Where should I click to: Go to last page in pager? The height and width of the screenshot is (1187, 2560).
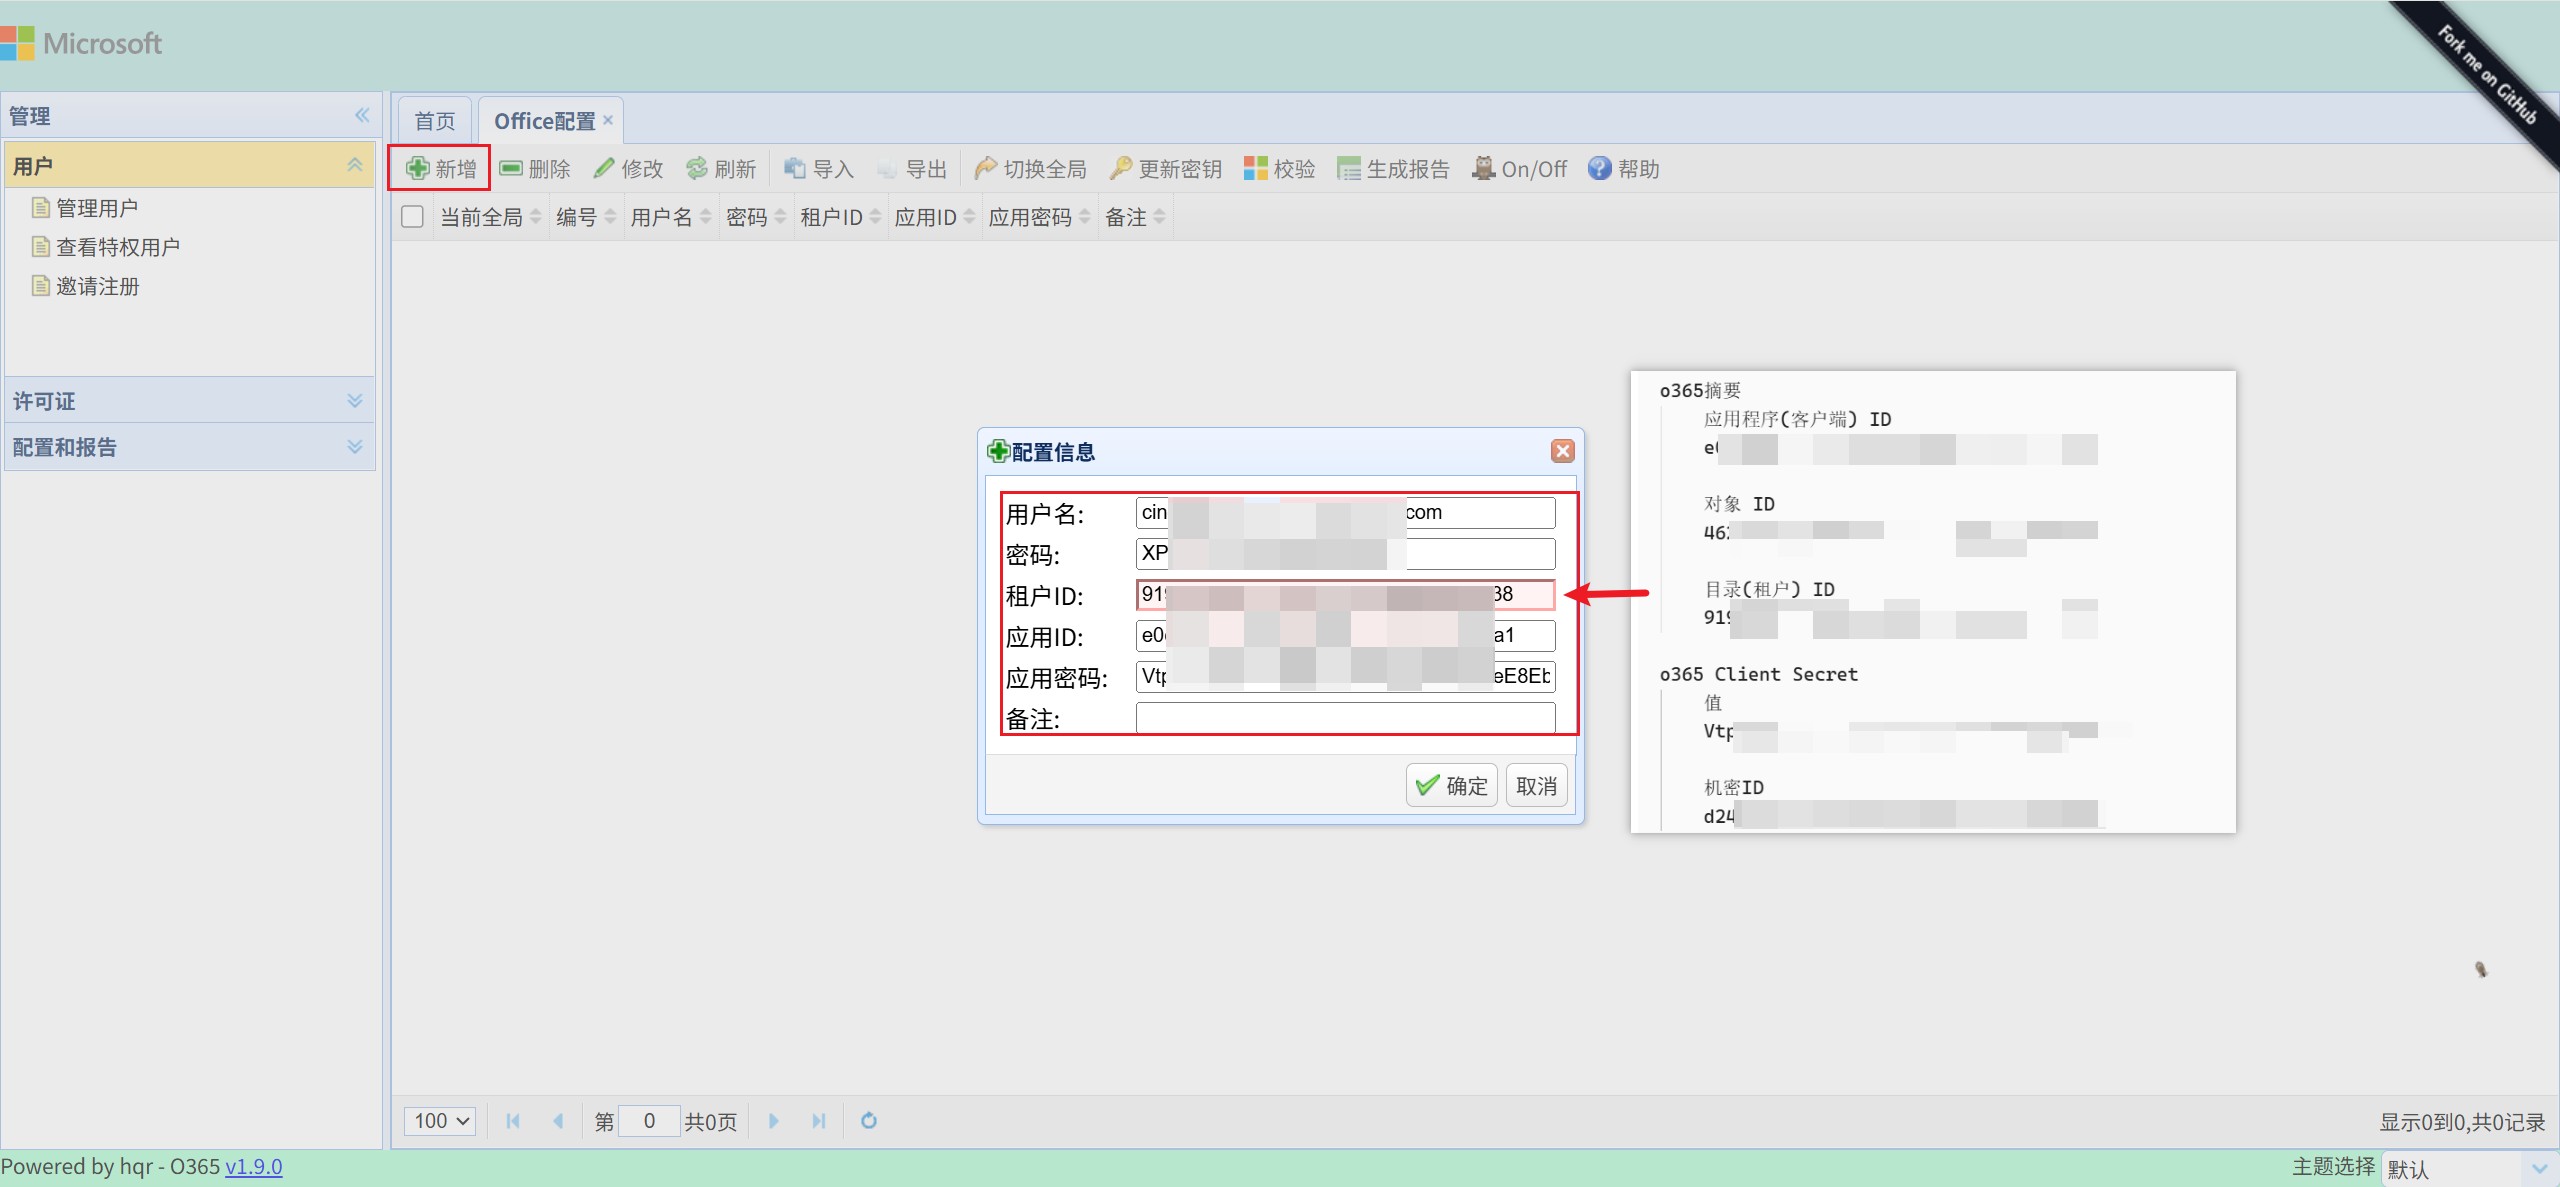point(819,1121)
